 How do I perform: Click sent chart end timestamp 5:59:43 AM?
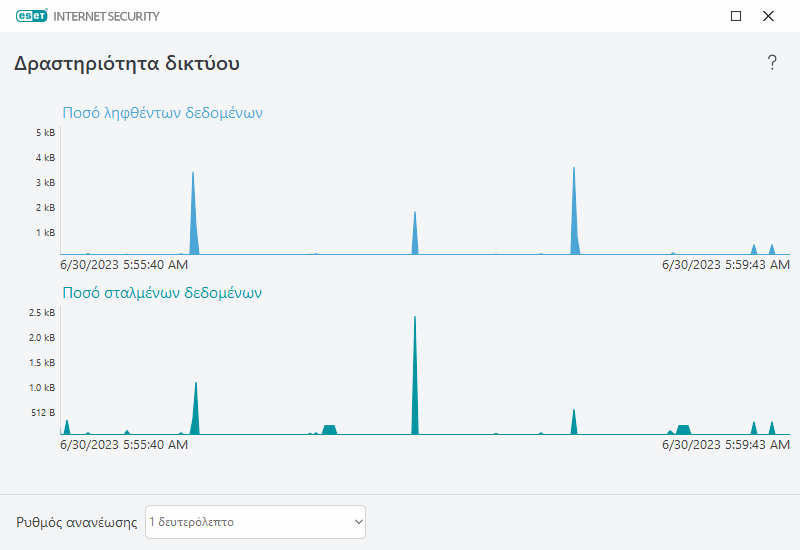[x=727, y=445]
